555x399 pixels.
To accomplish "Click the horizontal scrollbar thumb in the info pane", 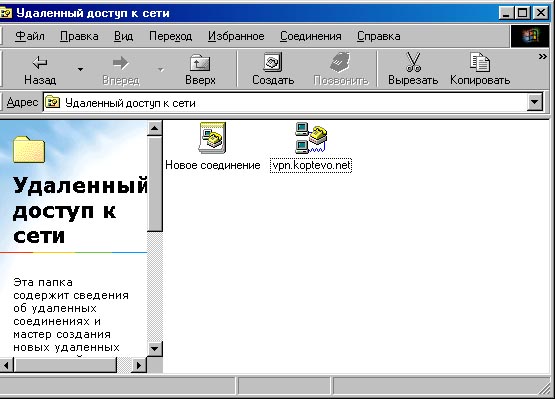I will pyautogui.click(x=65, y=365).
